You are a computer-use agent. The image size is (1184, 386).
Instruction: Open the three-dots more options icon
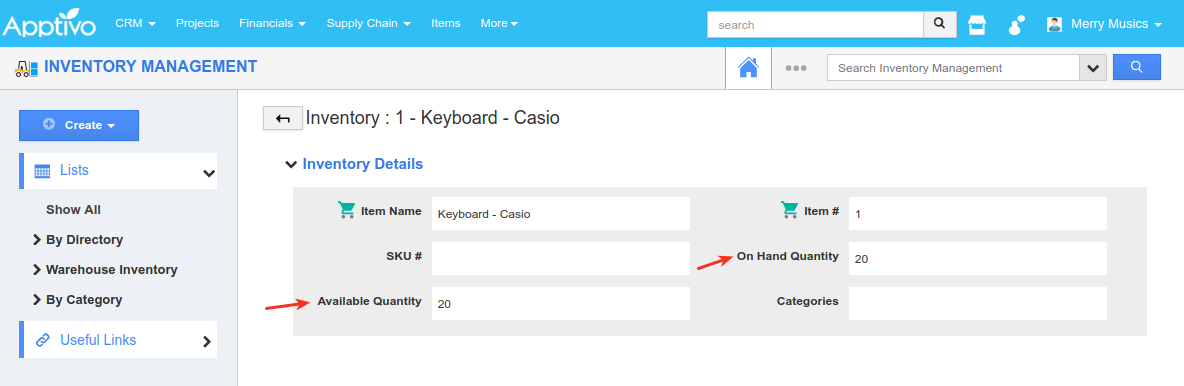click(796, 68)
